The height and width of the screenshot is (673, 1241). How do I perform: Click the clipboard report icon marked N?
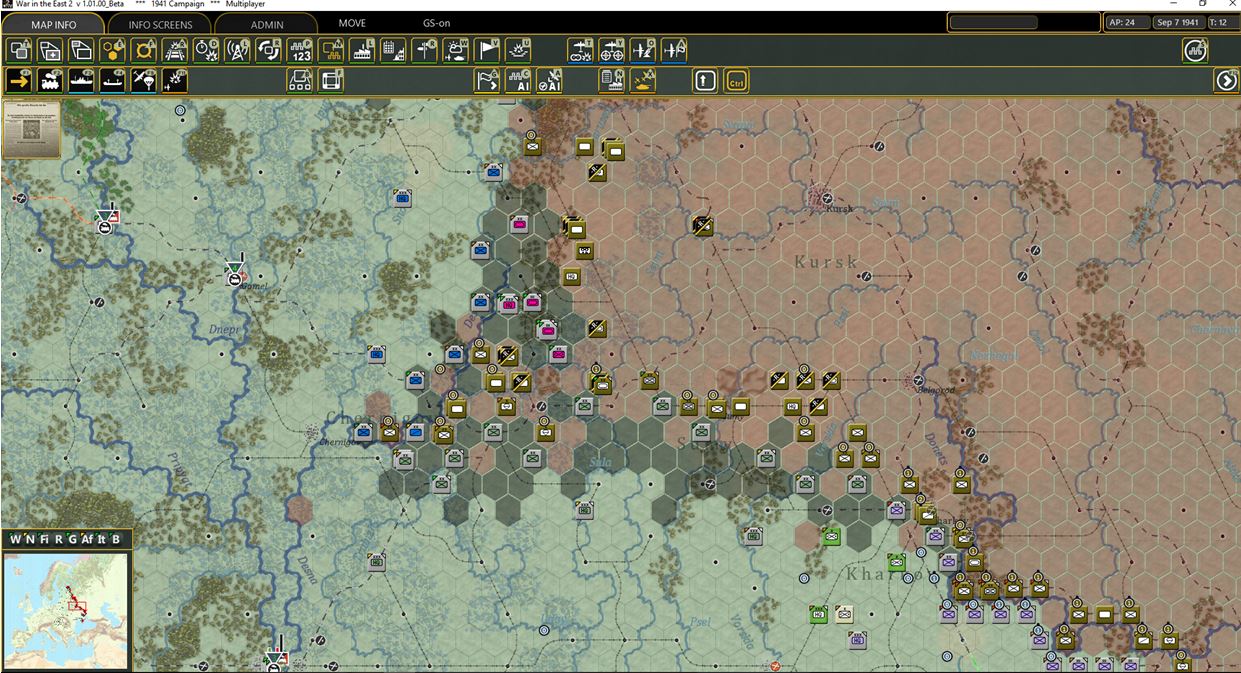611,81
